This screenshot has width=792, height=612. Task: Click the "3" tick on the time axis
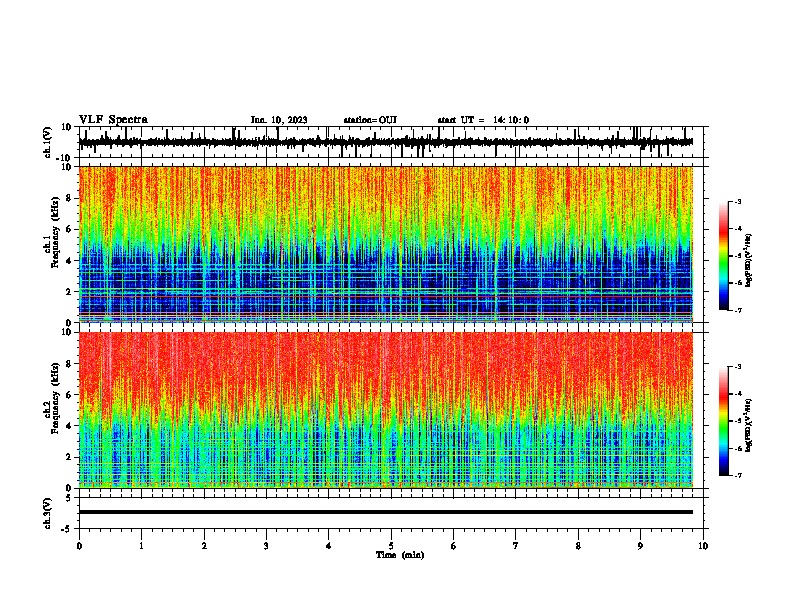pos(266,546)
